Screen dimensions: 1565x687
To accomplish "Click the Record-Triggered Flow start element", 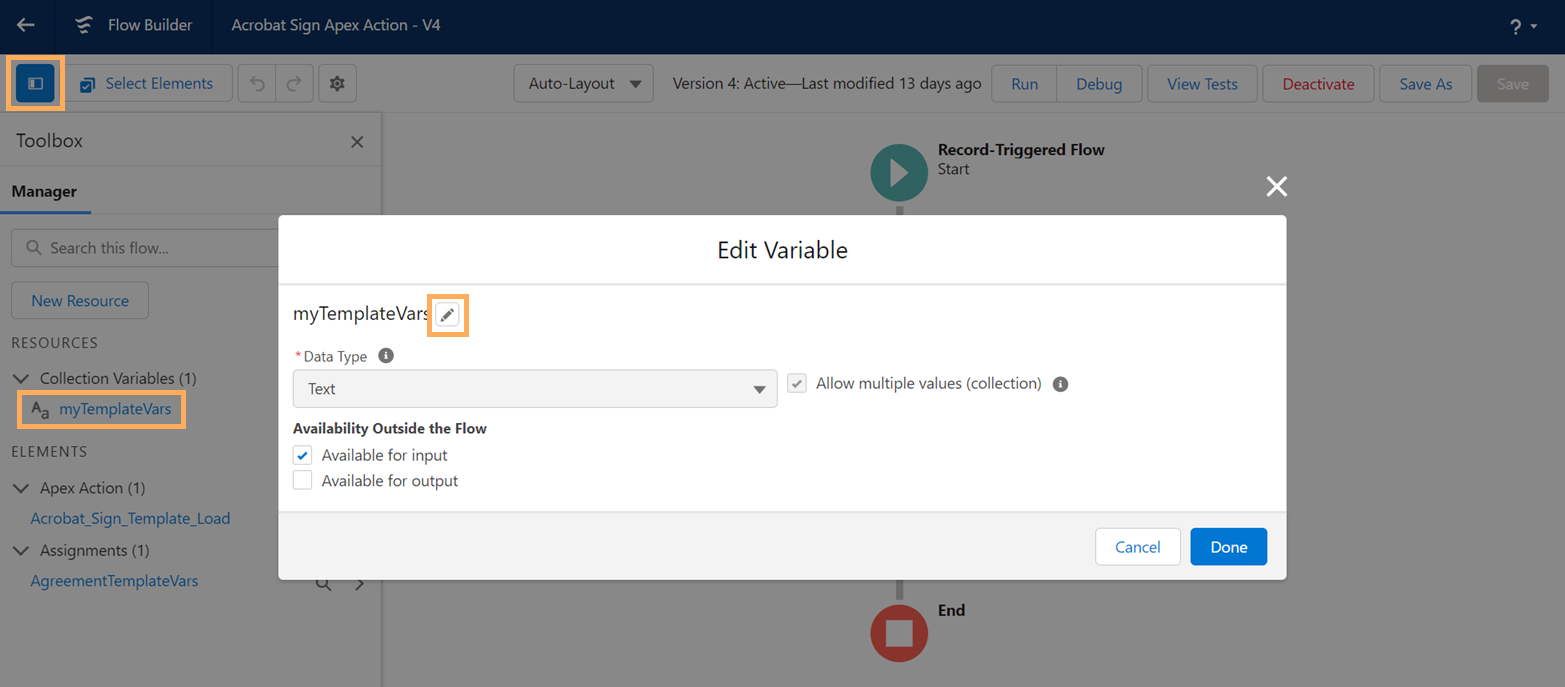I will [x=898, y=172].
